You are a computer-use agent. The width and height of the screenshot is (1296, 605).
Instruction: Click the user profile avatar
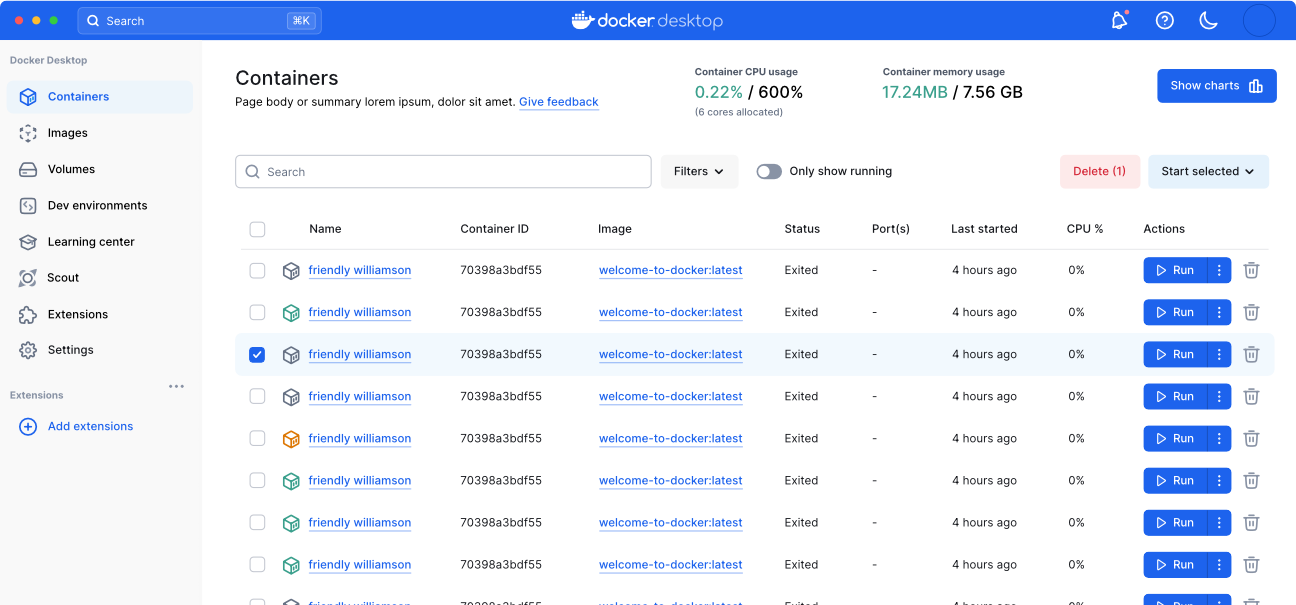(x=1258, y=21)
